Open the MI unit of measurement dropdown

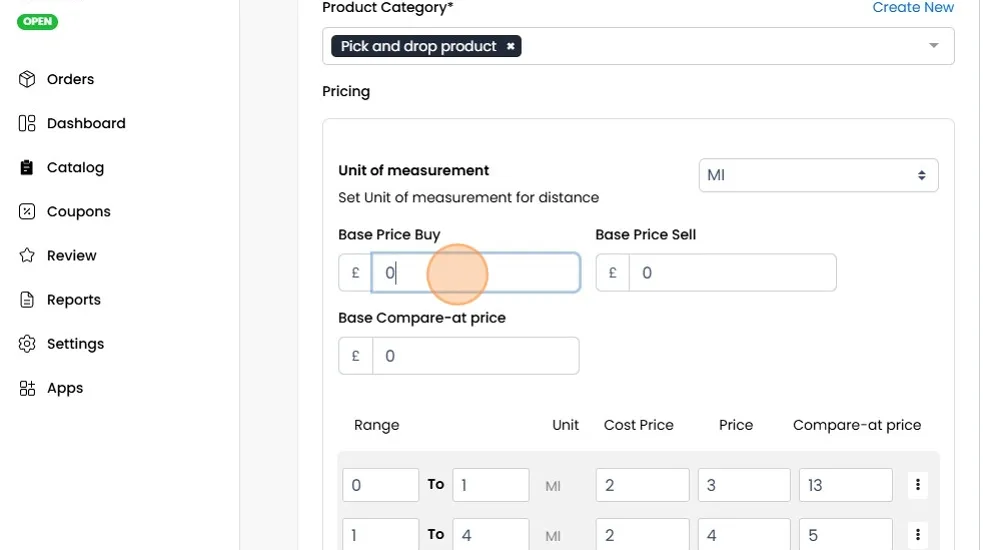[818, 175]
